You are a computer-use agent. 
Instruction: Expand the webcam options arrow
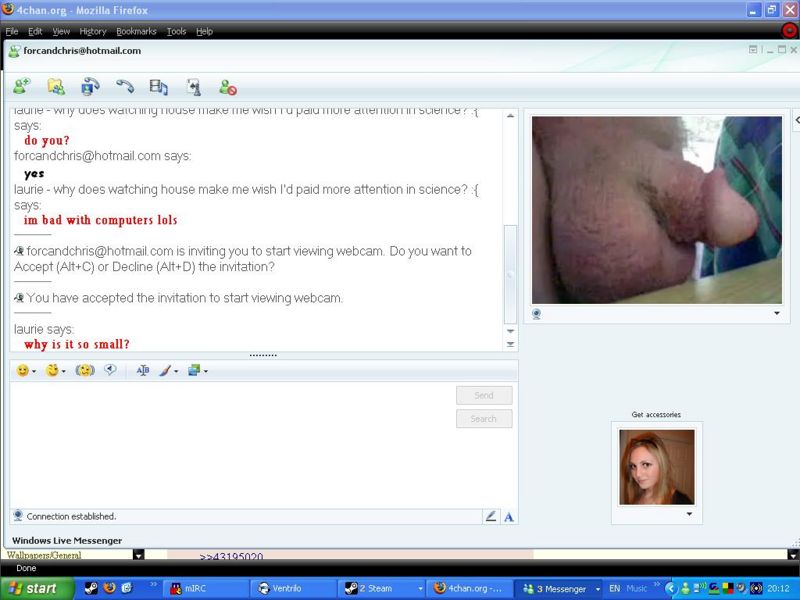(x=775, y=313)
